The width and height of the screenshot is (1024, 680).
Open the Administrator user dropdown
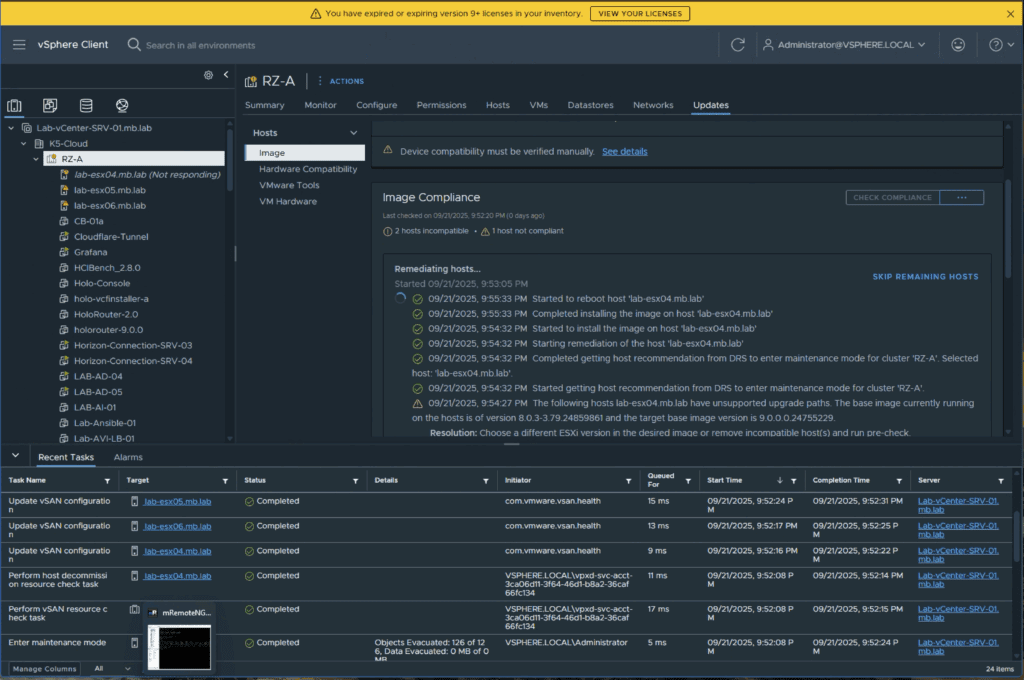(x=845, y=45)
